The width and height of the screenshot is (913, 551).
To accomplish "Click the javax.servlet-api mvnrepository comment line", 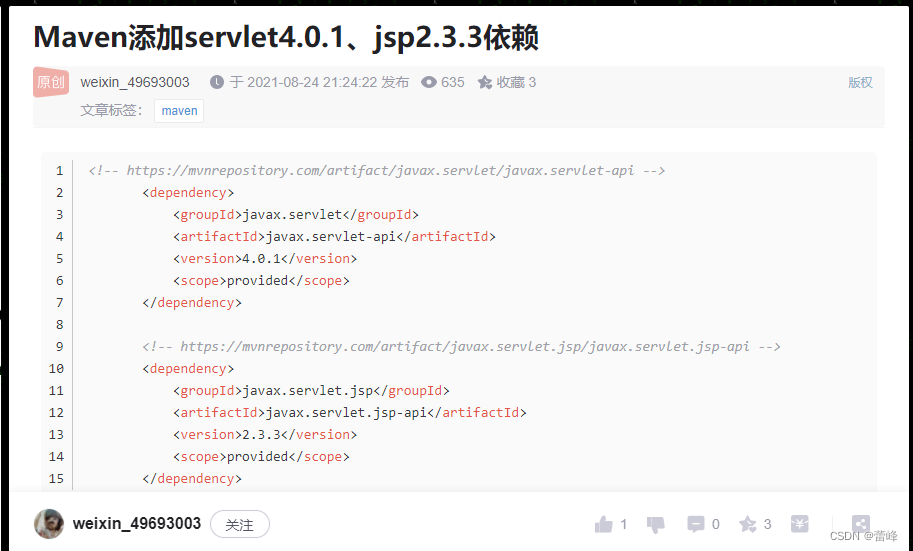I will (x=377, y=171).
